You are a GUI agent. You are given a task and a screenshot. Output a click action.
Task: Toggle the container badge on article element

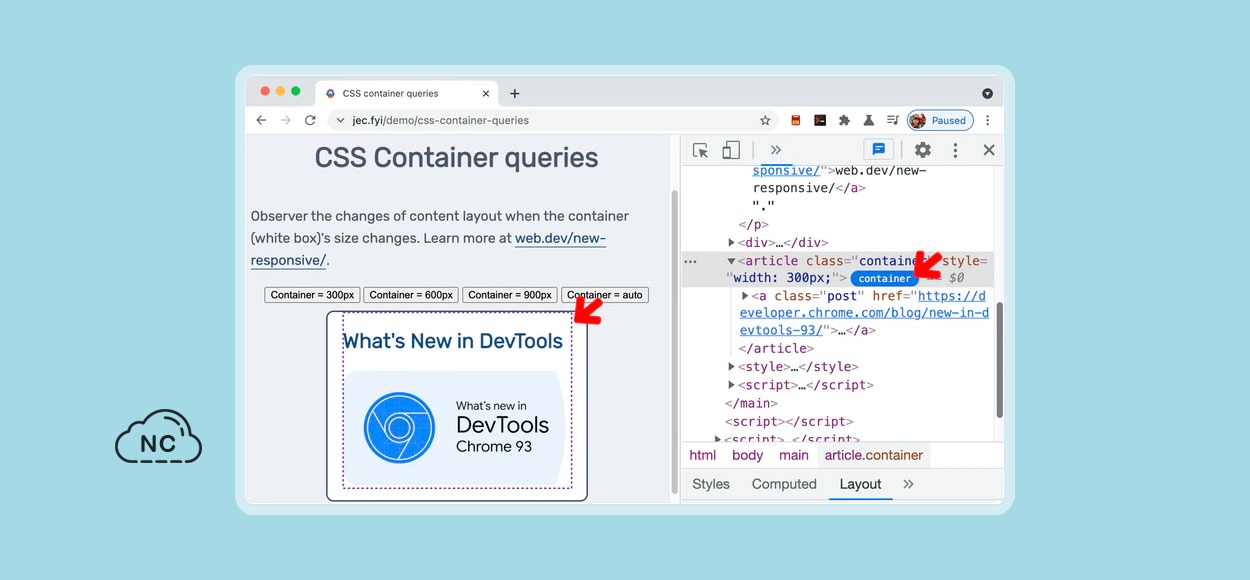pos(885,278)
